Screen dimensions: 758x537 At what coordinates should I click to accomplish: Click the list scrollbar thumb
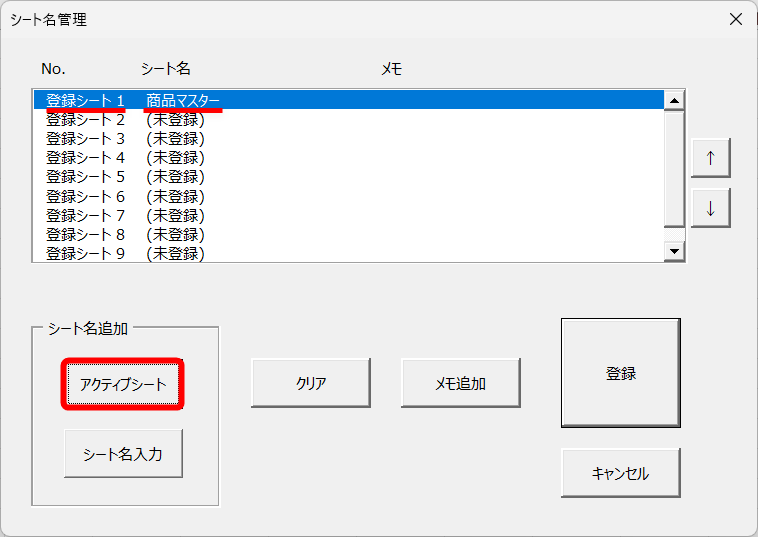pyautogui.click(x=674, y=169)
